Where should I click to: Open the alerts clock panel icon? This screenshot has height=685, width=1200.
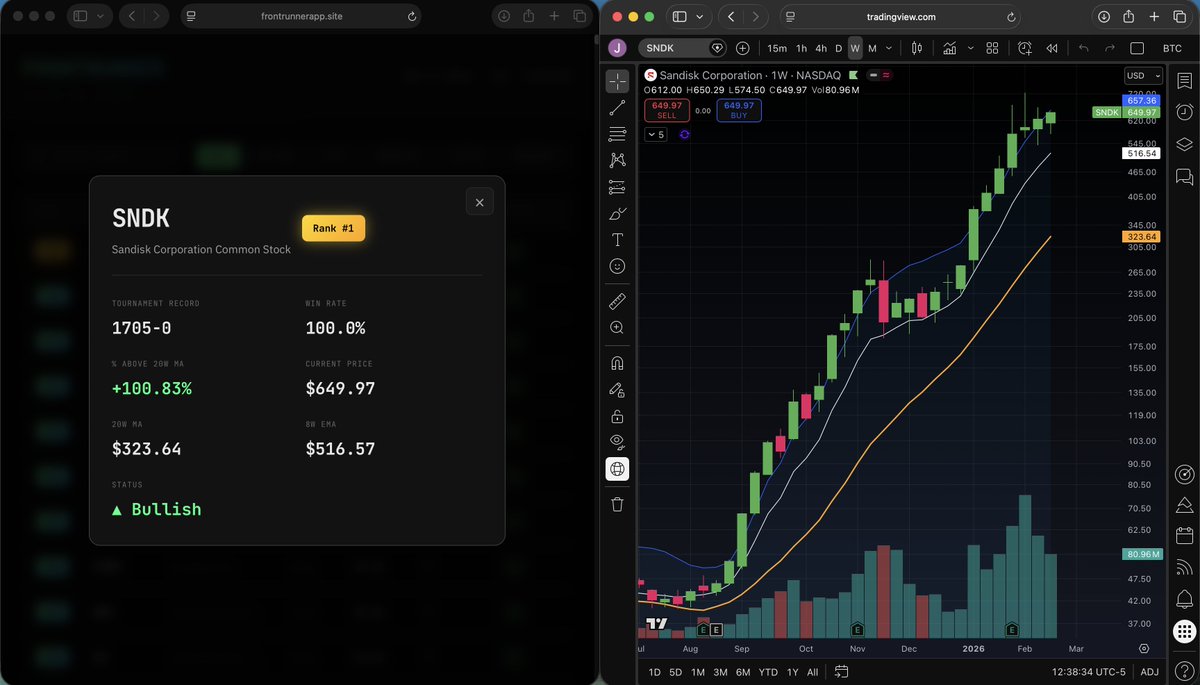point(1184,112)
